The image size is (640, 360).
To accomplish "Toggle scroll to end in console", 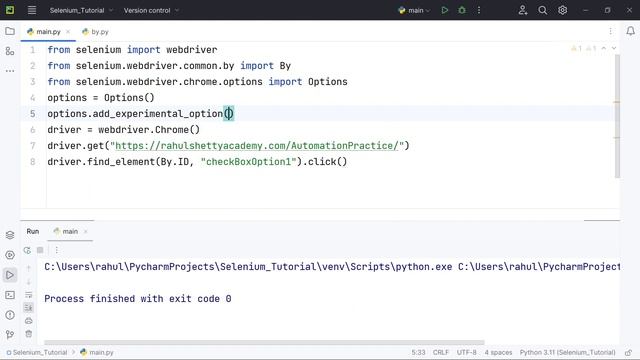I will click(x=29, y=308).
